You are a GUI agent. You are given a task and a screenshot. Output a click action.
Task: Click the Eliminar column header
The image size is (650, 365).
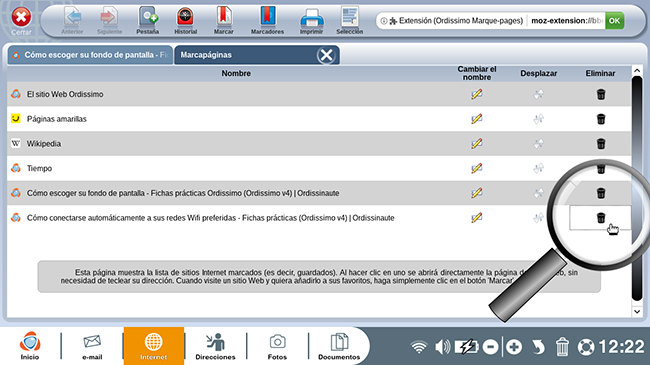pyautogui.click(x=600, y=73)
